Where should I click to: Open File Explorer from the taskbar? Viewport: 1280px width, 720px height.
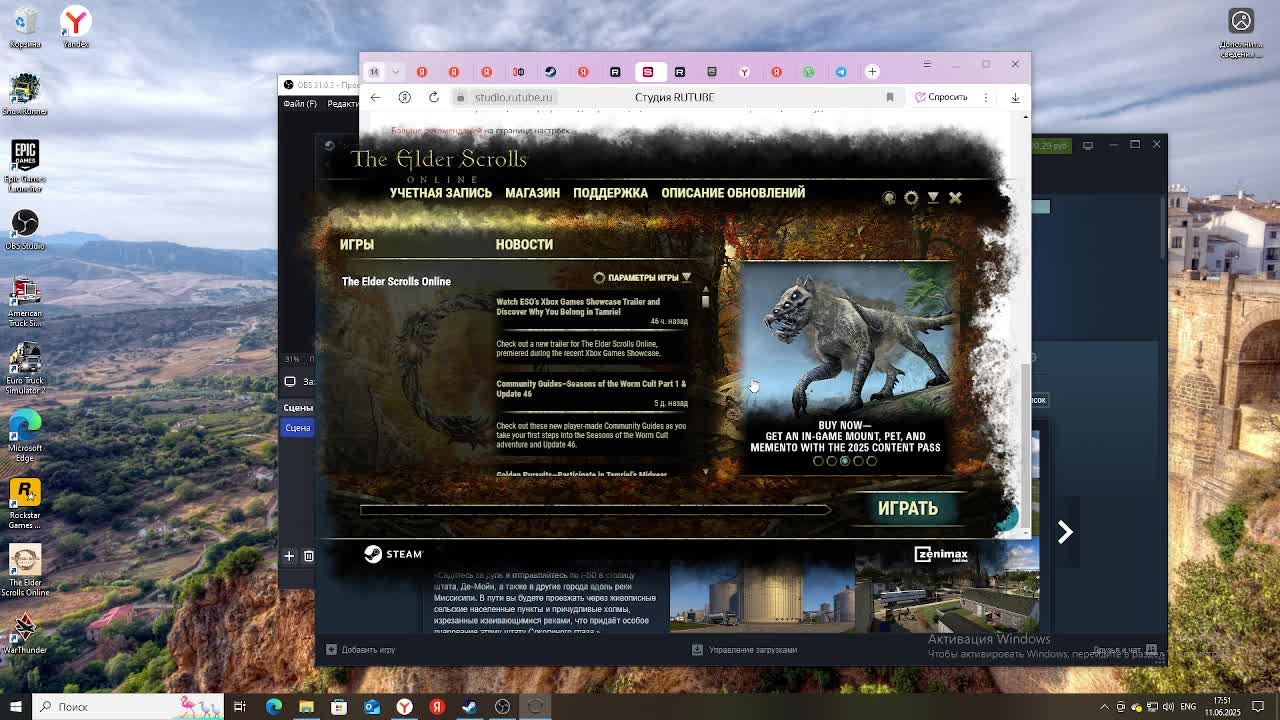[x=306, y=707]
